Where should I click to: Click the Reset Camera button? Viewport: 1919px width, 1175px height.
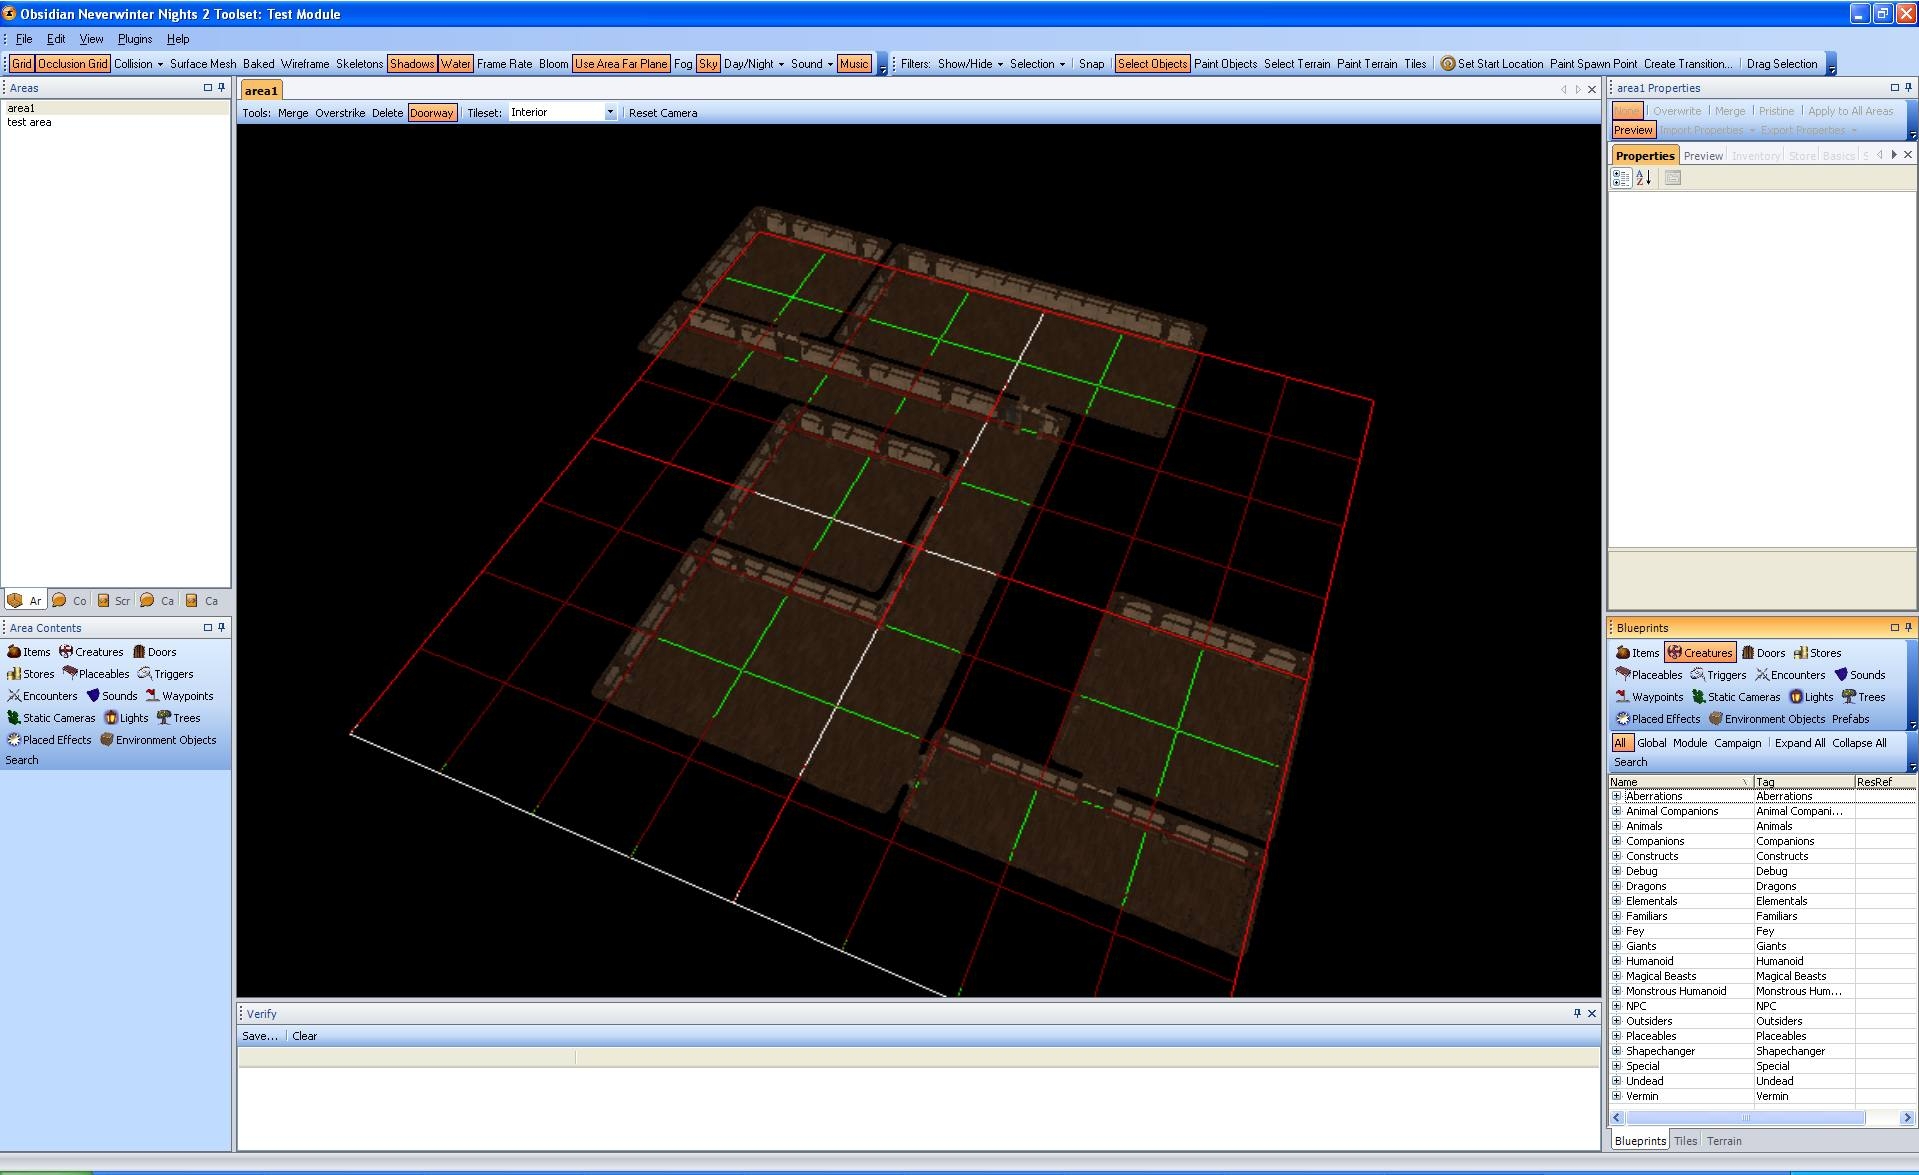point(662,113)
